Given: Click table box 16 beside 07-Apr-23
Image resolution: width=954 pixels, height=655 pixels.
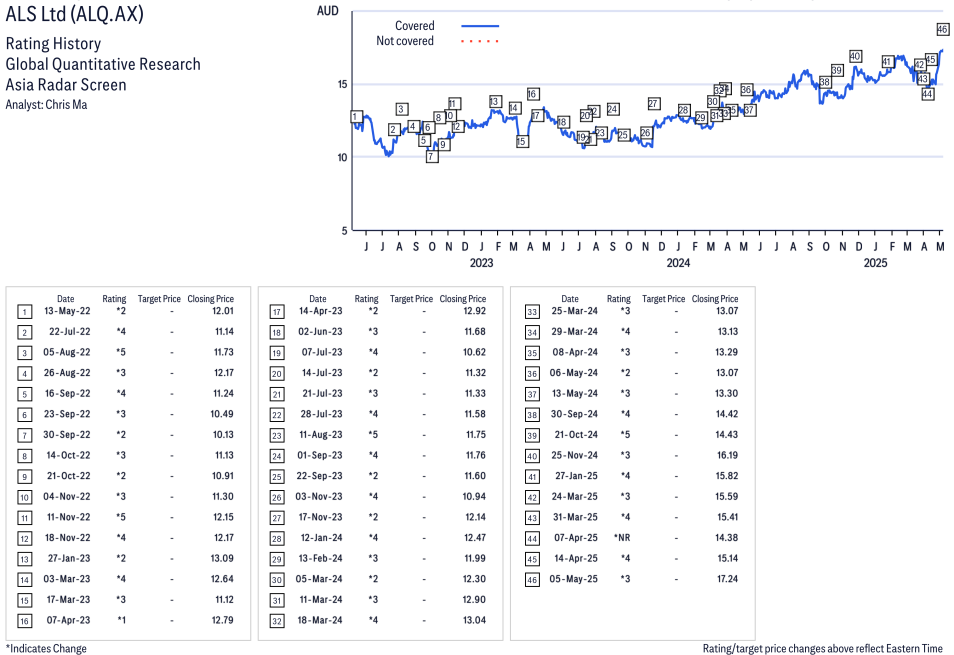Looking at the screenshot, I should tap(24, 621).
